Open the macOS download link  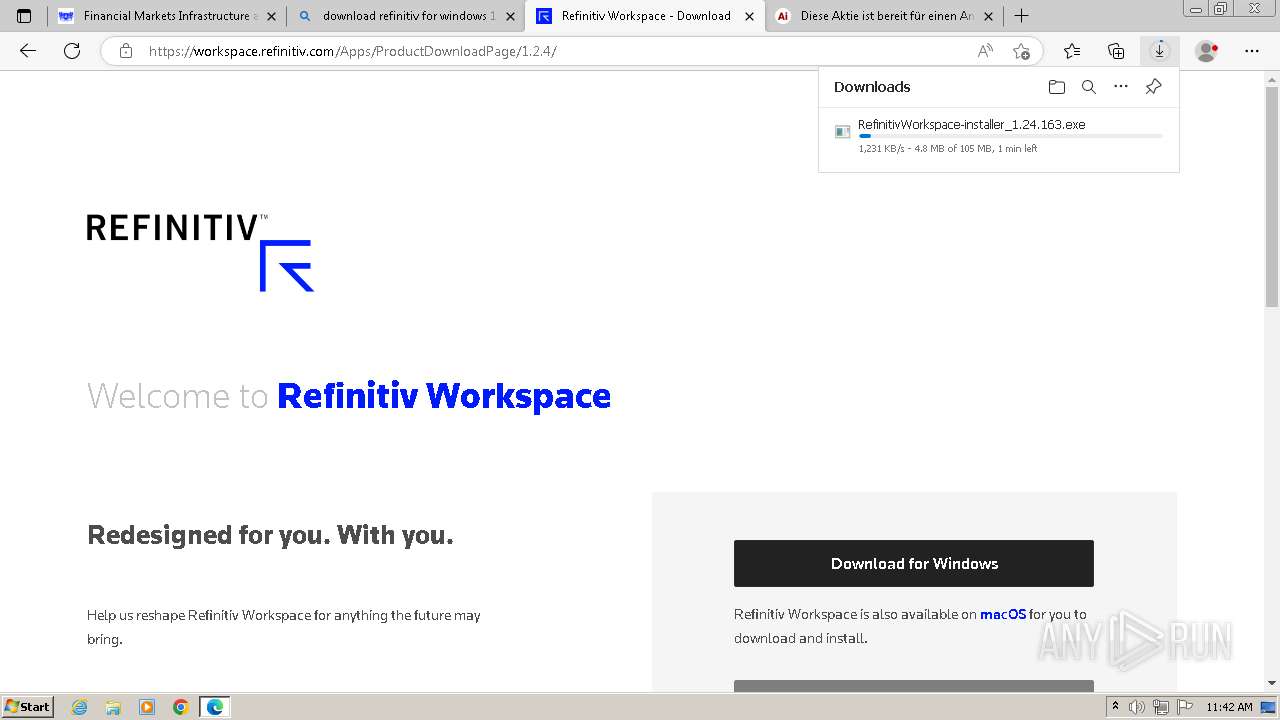tap(1003, 615)
